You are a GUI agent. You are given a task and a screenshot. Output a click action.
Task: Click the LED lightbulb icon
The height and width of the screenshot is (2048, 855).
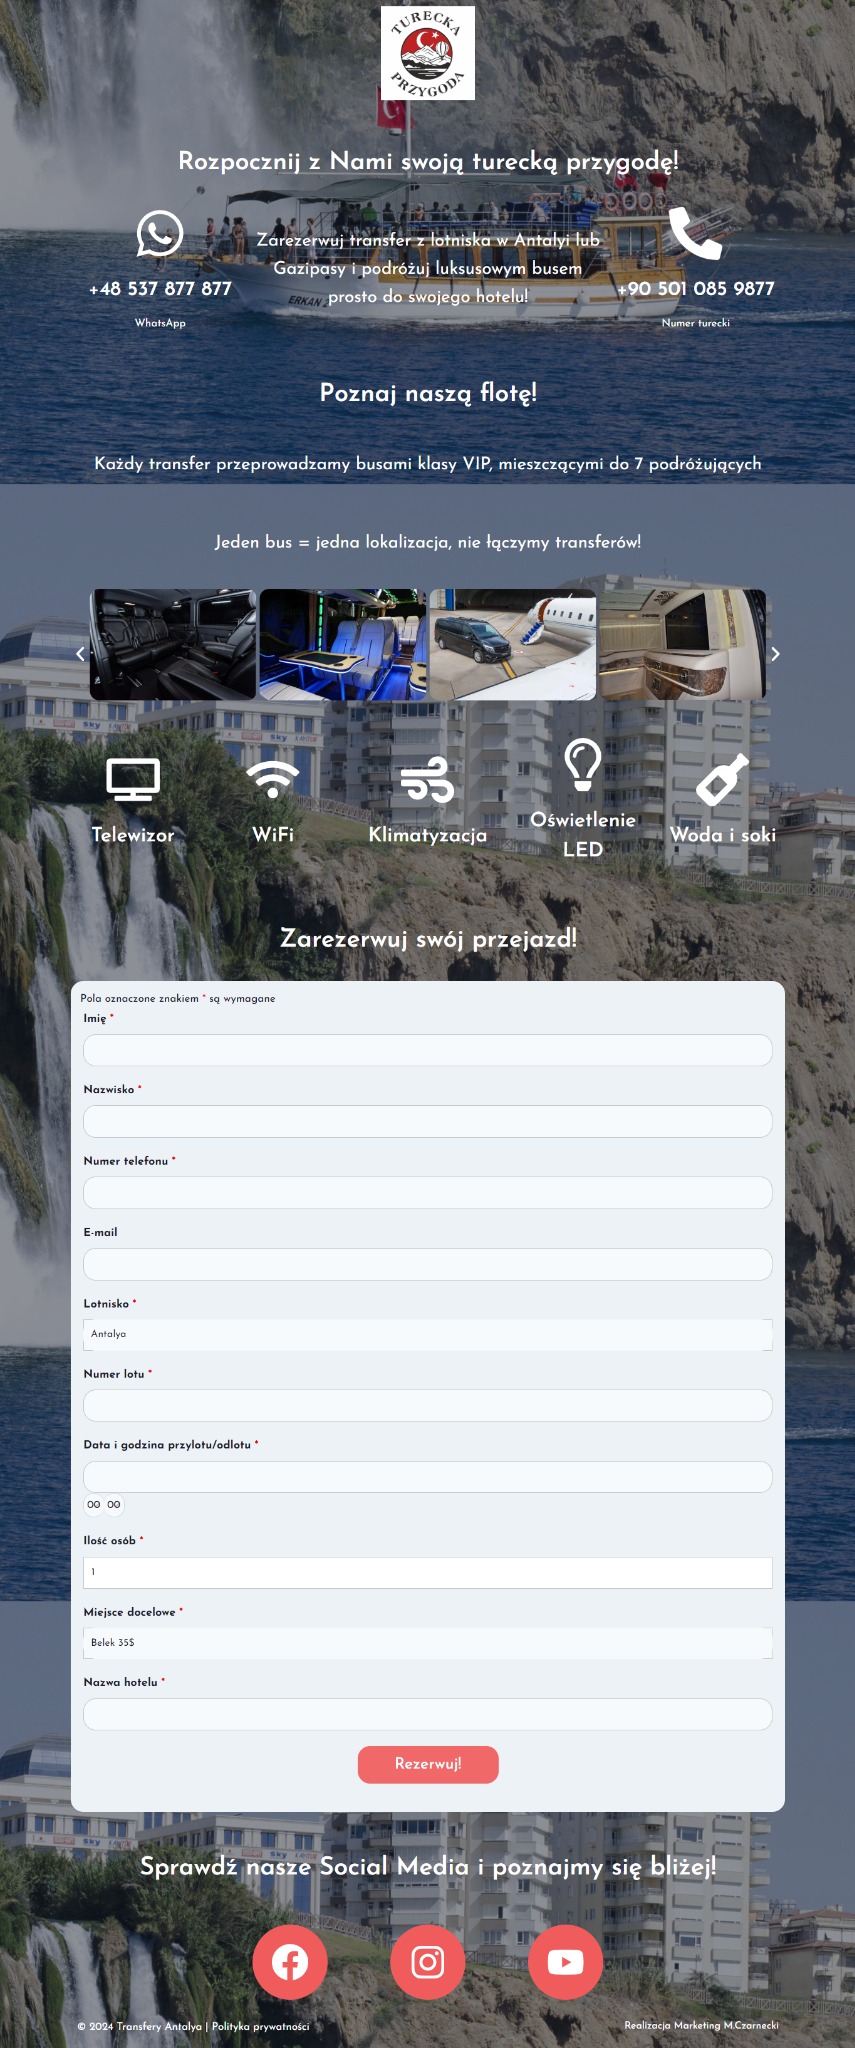point(583,765)
